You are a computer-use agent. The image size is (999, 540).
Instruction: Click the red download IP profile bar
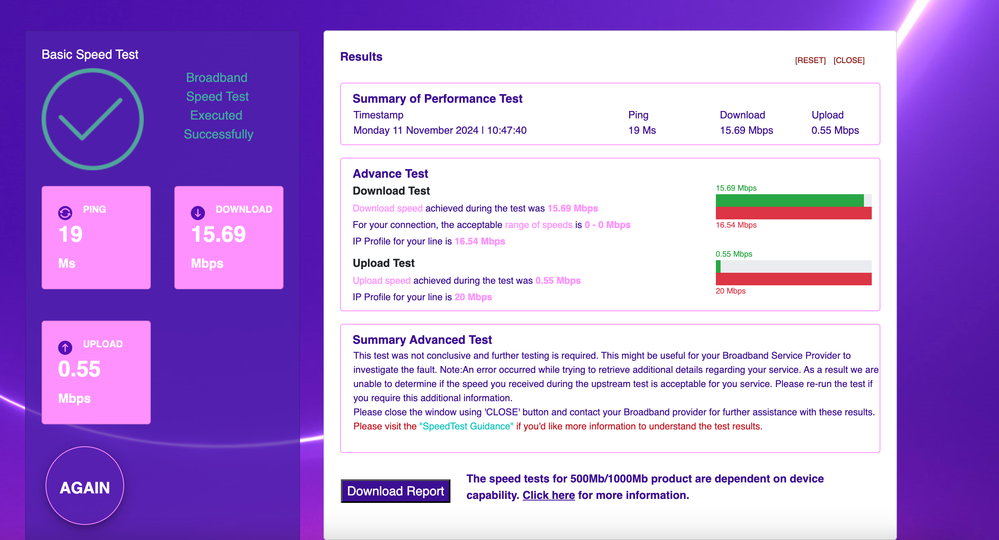[793, 213]
